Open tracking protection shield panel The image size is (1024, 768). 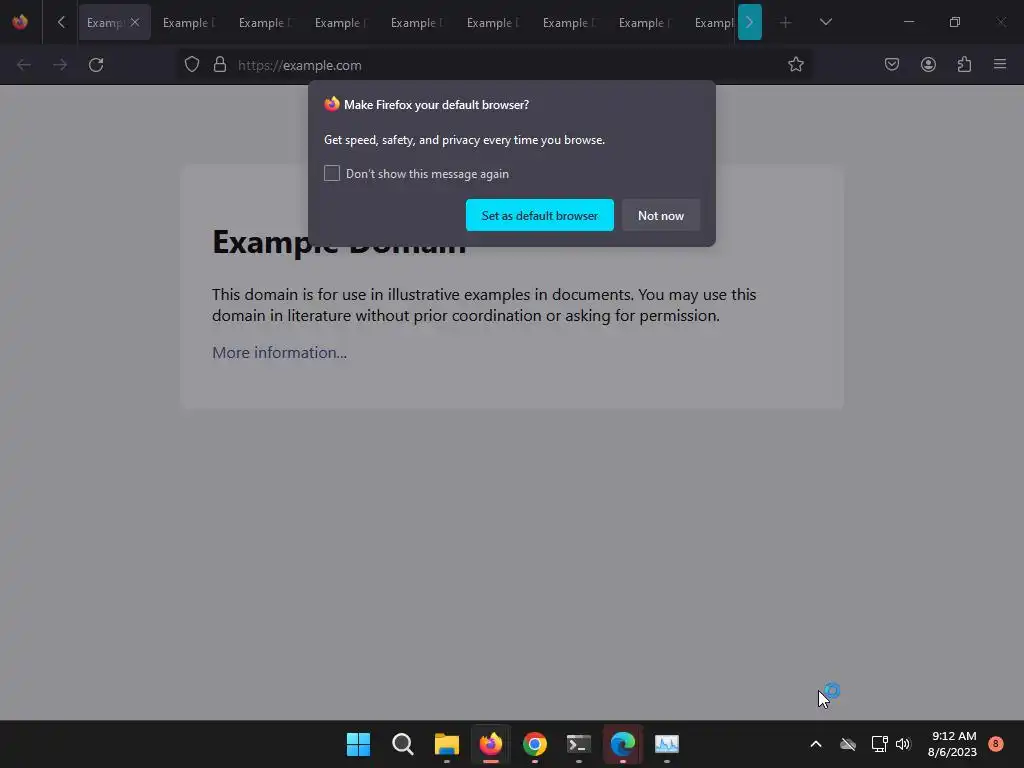point(191,65)
